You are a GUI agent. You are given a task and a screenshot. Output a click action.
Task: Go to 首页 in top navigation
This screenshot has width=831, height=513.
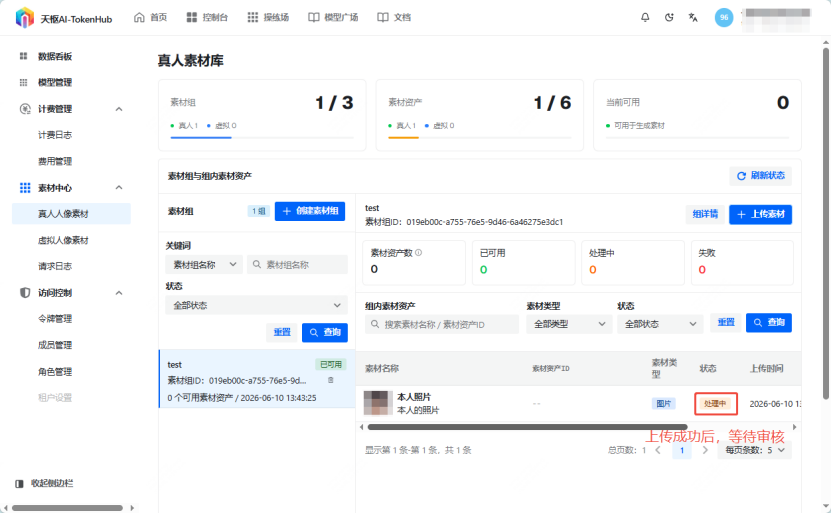point(151,17)
